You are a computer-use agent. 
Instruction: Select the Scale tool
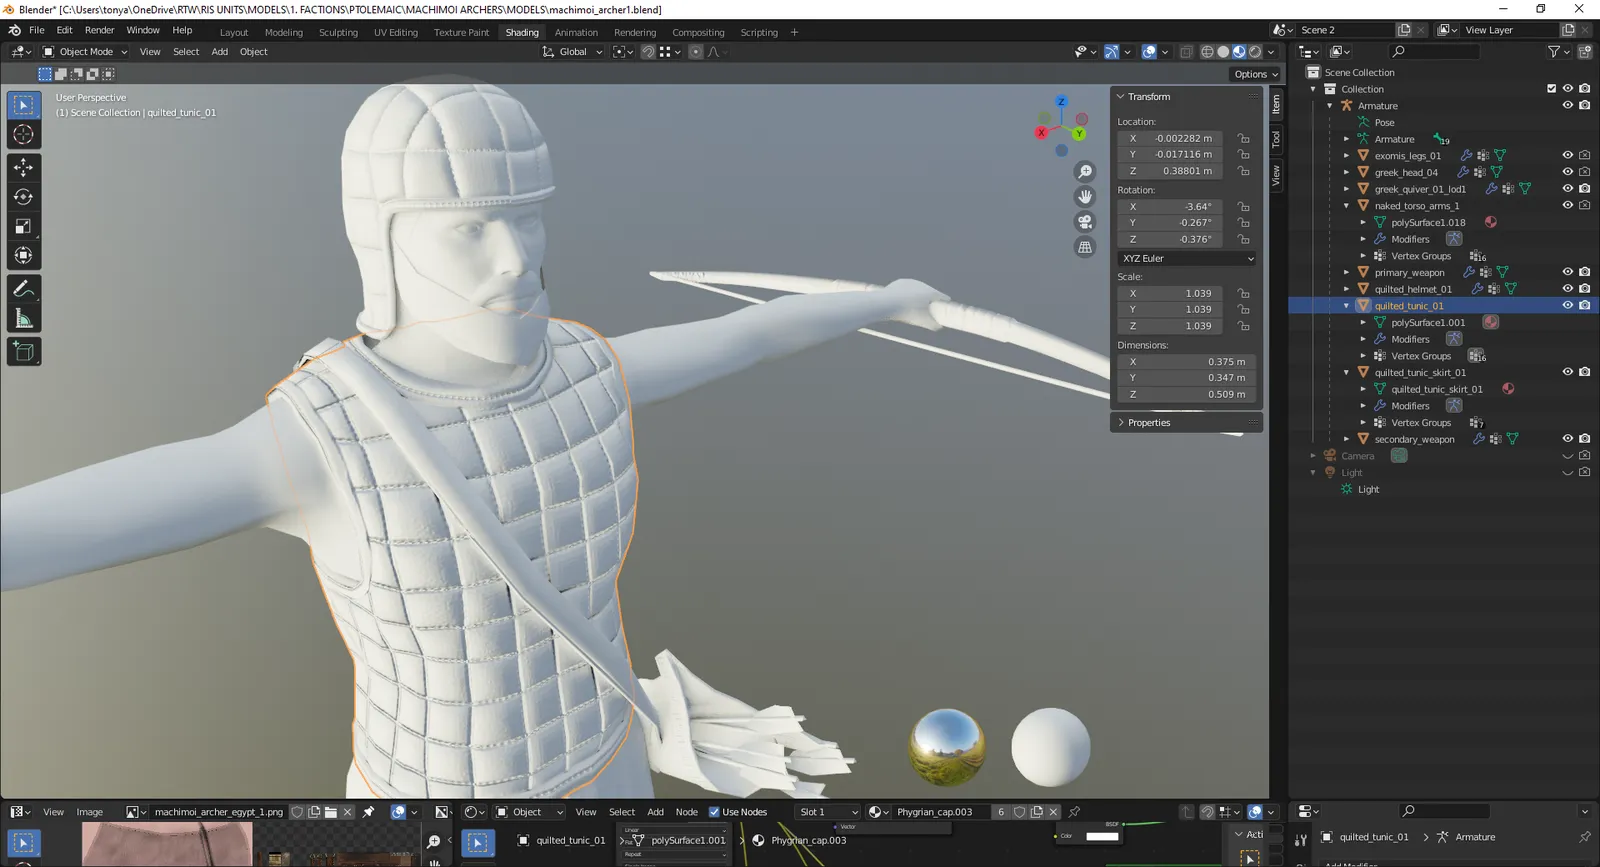pyautogui.click(x=24, y=227)
